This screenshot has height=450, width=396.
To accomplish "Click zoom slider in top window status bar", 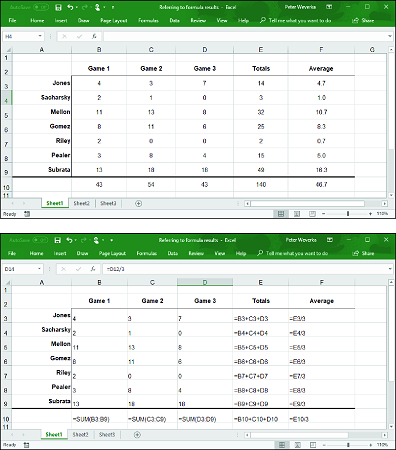I will (348, 214).
